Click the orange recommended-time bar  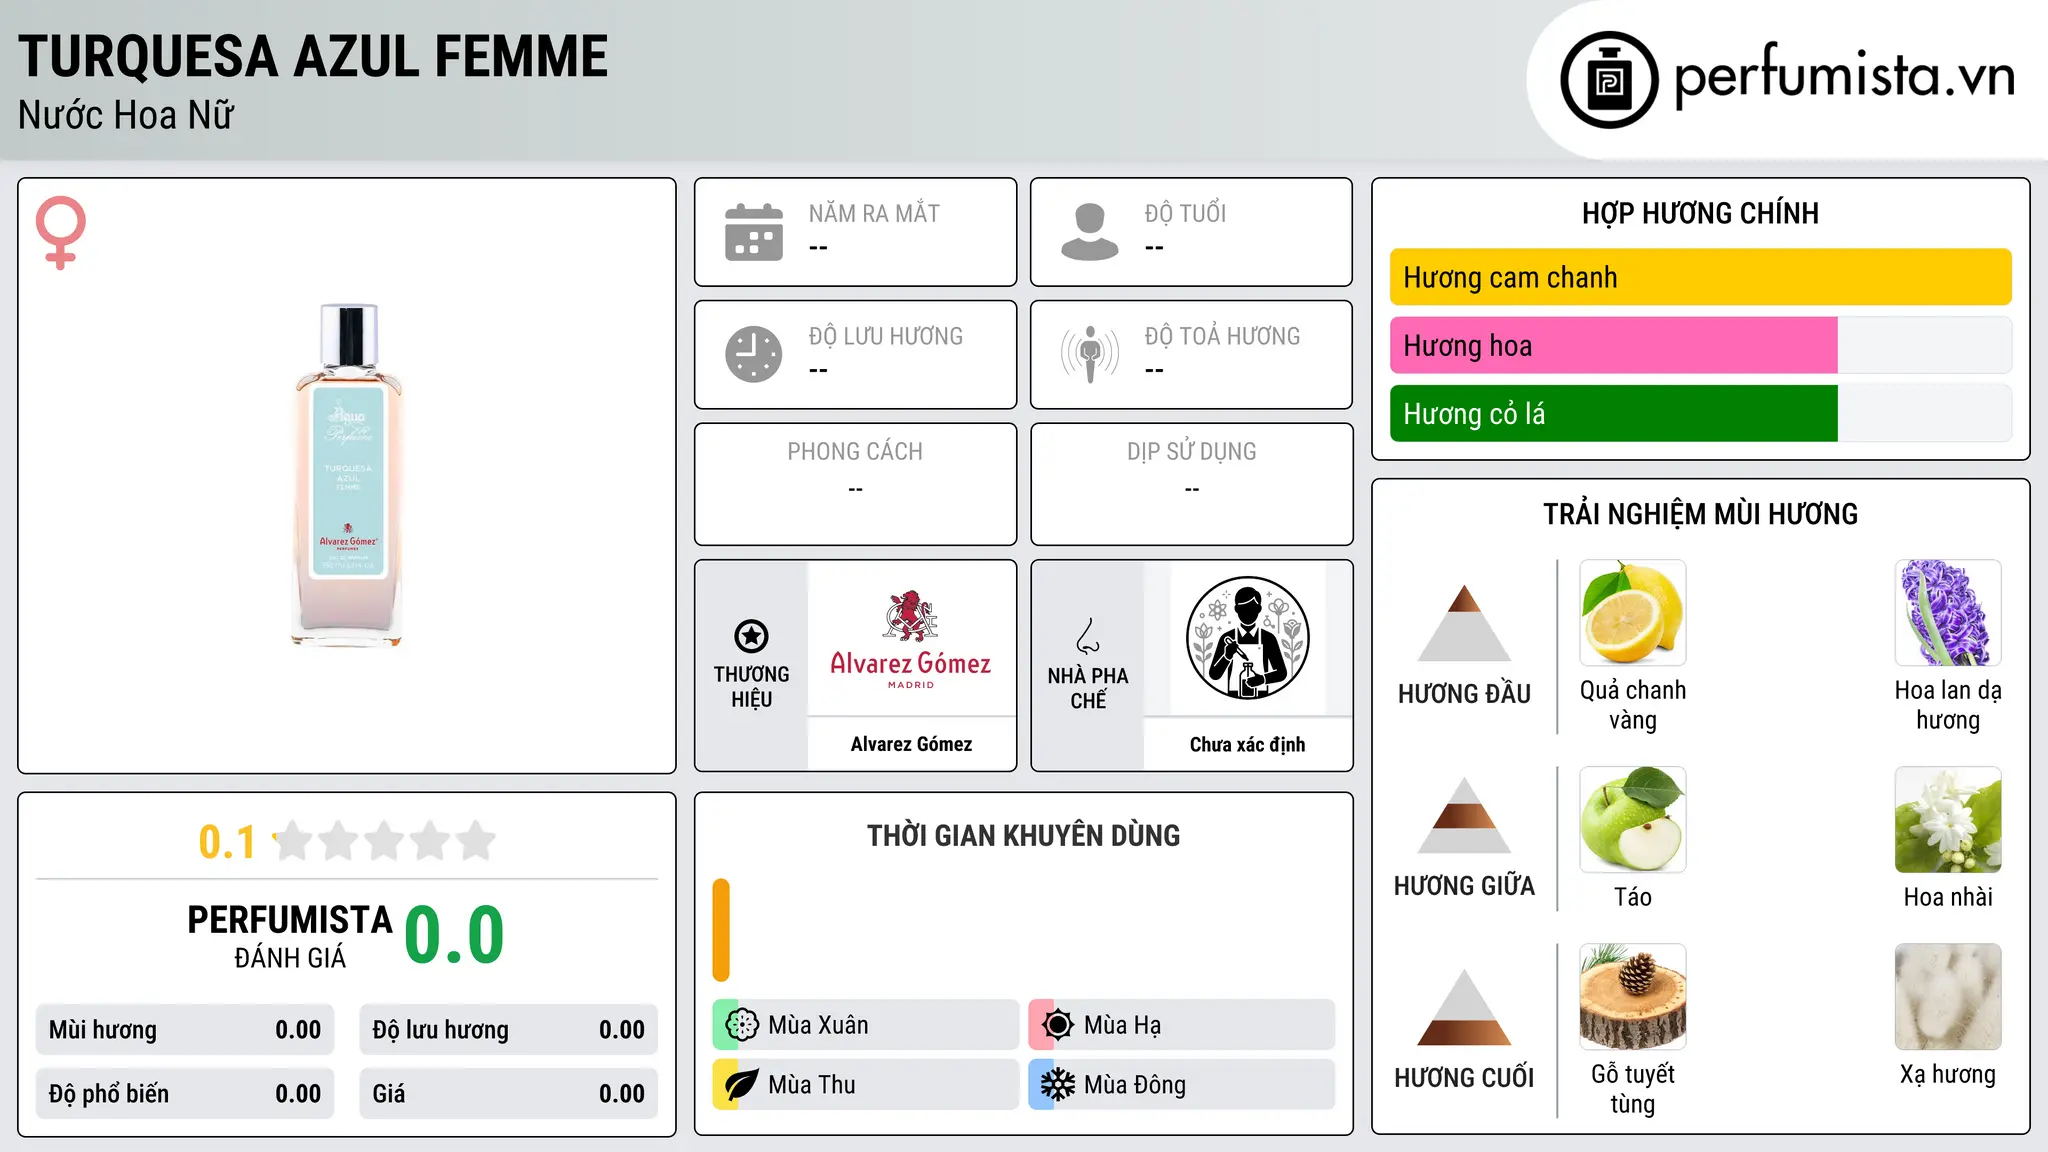point(721,930)
